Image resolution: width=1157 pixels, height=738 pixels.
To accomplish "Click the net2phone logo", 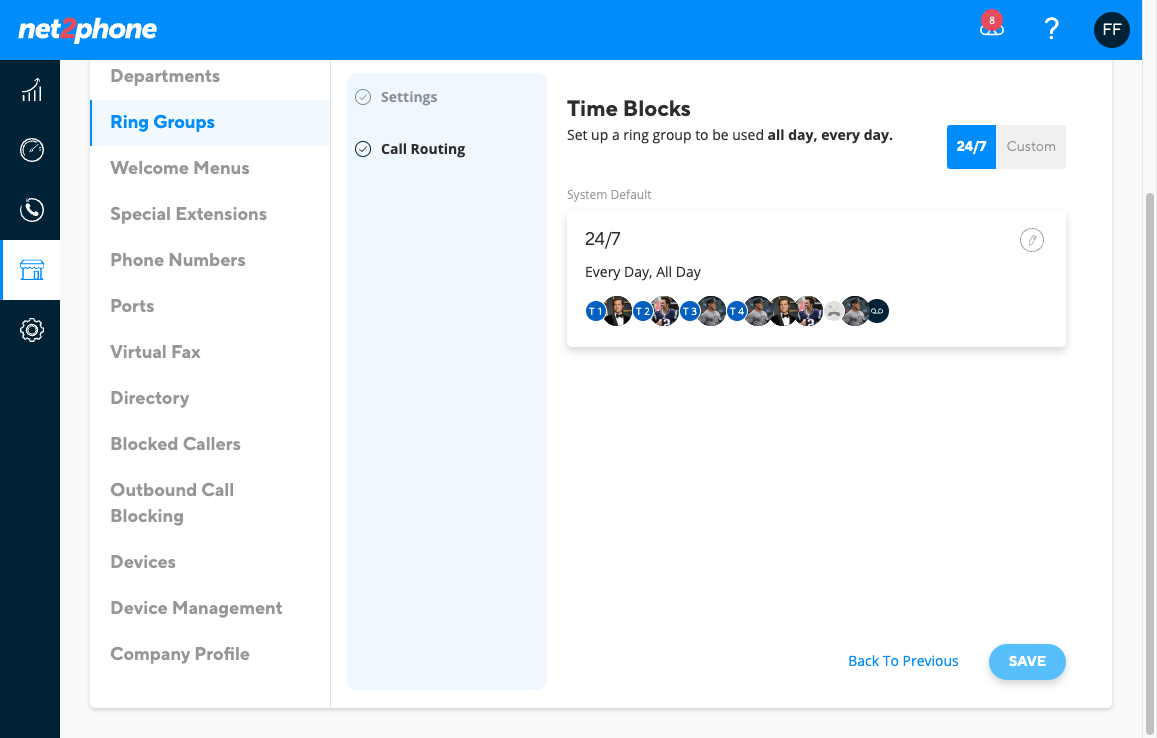I will (x=88, y=30).
